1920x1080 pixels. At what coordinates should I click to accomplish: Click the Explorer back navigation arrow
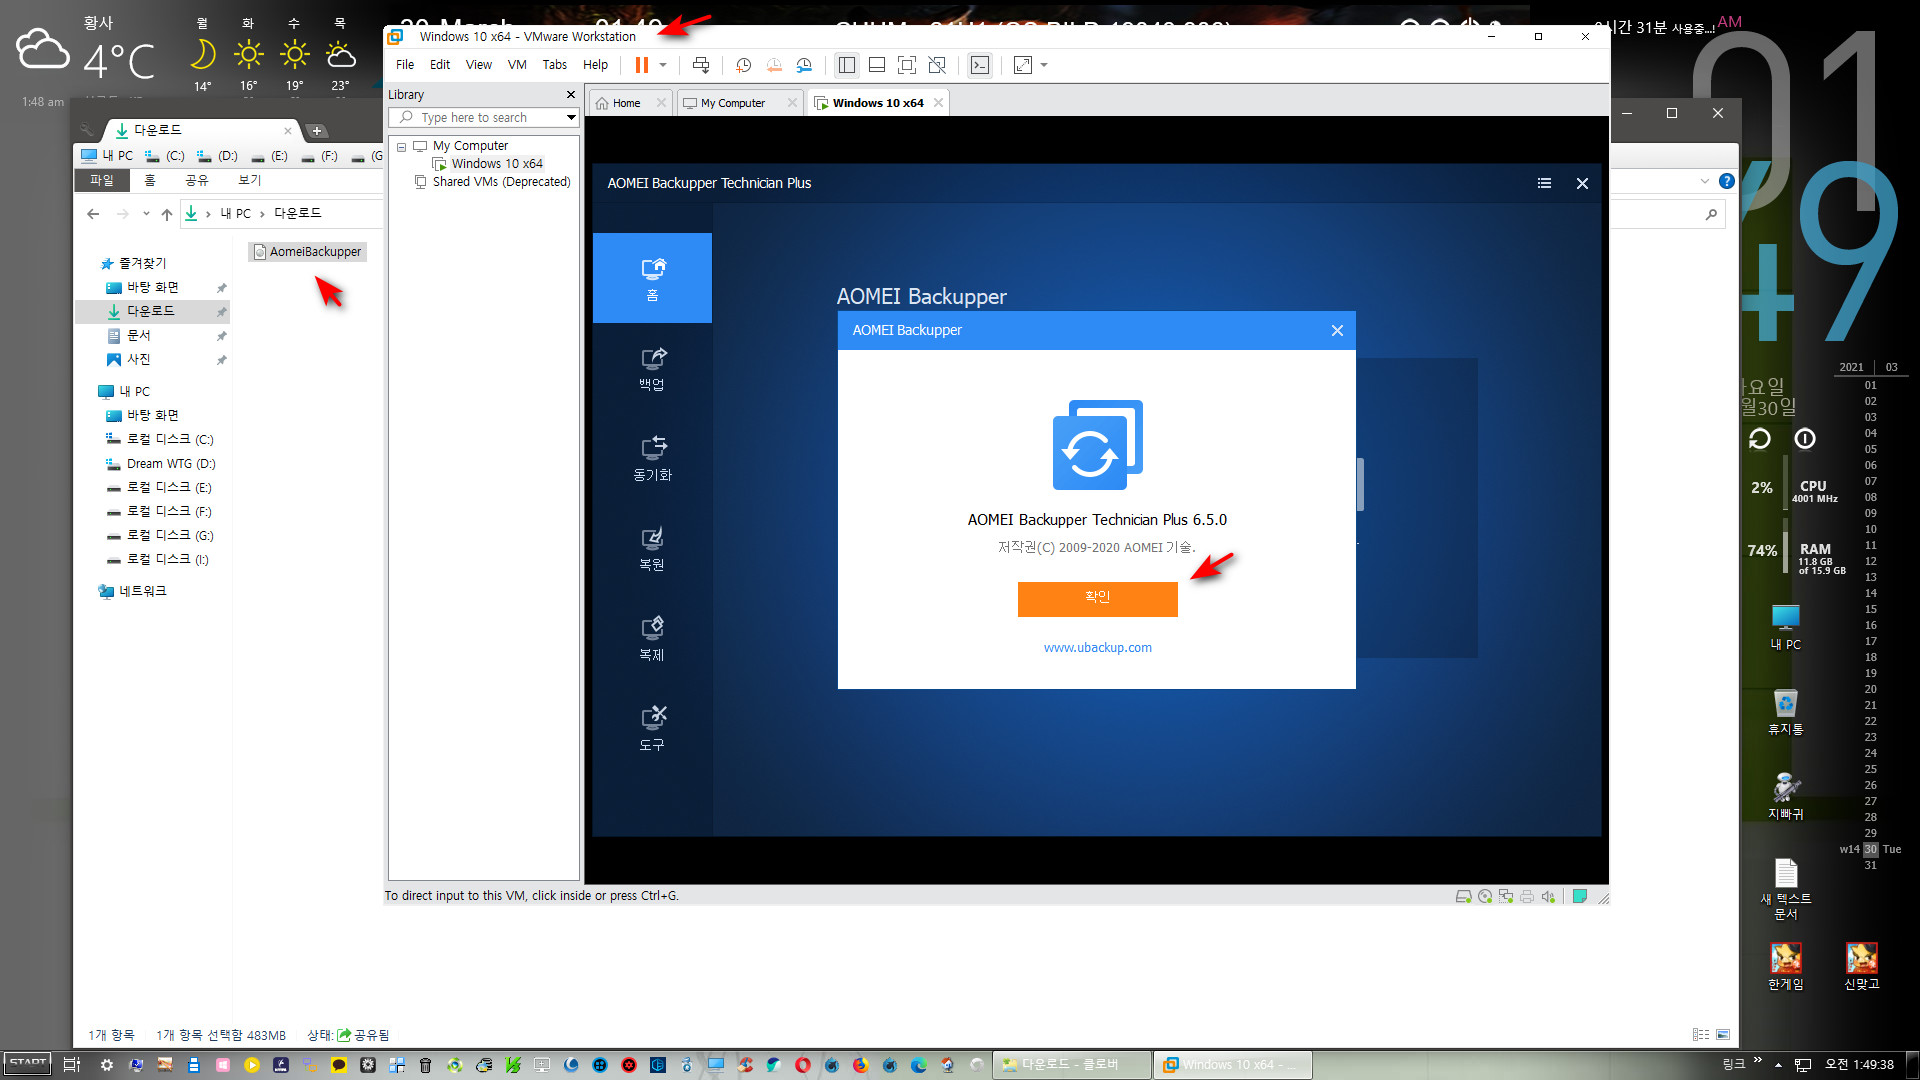tap(93, 214)
